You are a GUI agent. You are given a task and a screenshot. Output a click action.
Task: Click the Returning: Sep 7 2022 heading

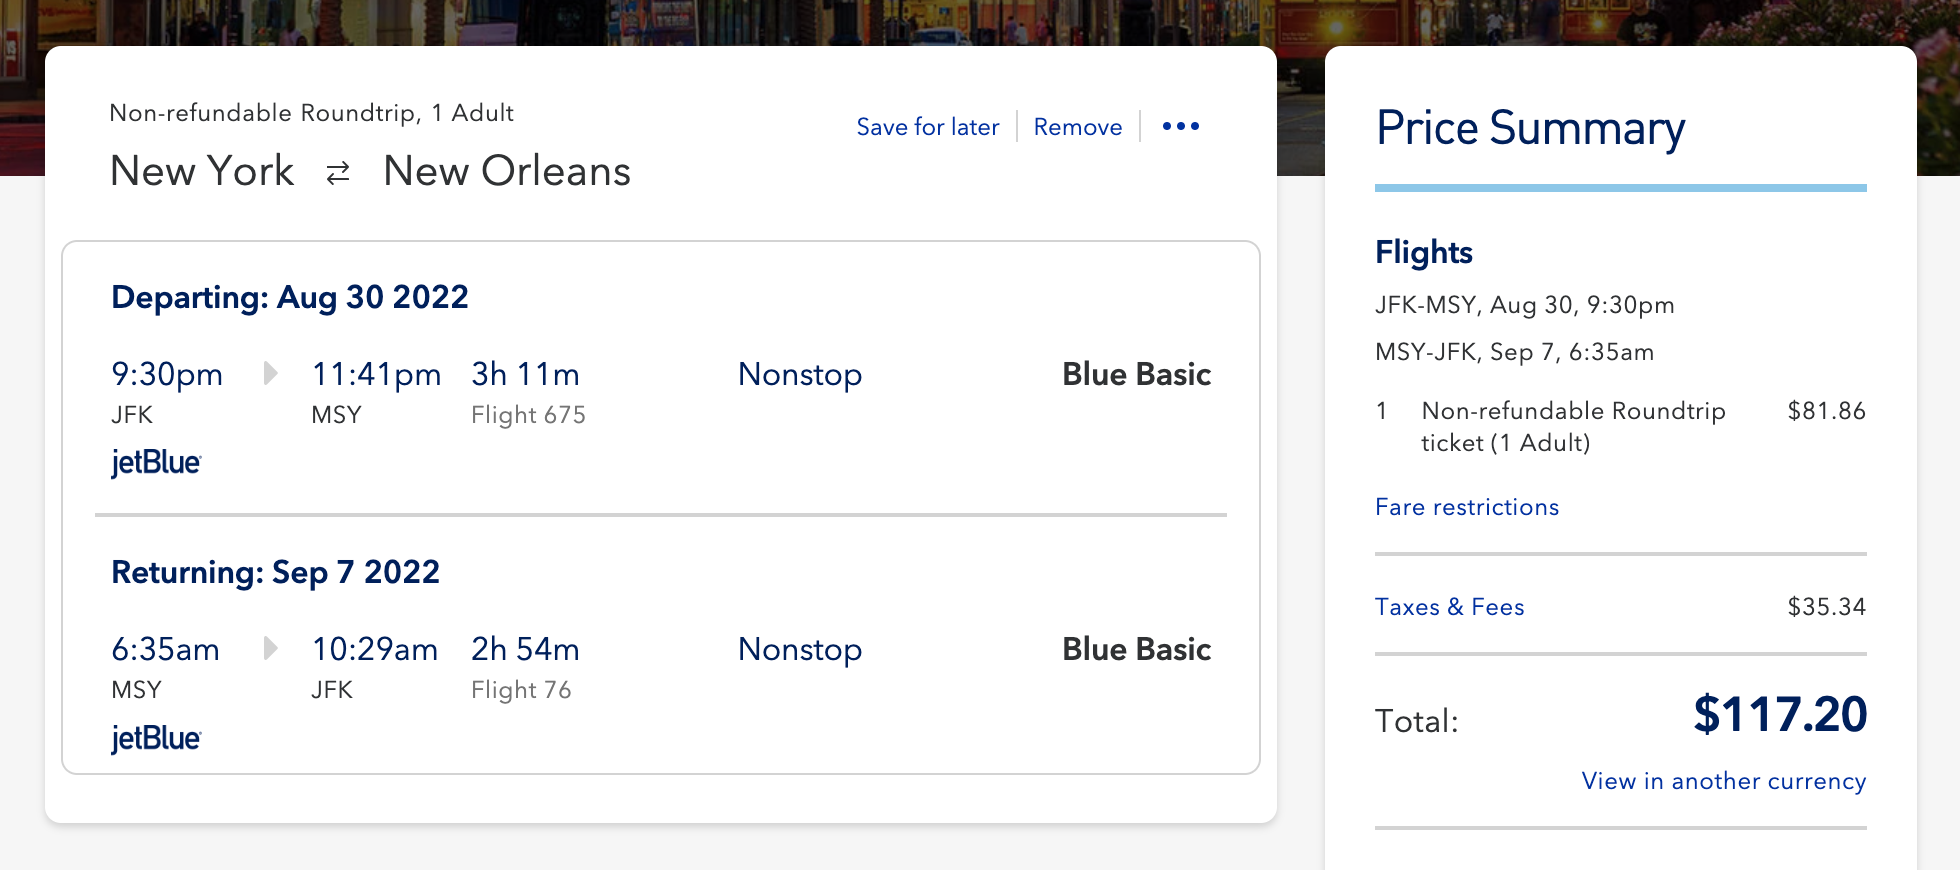pos(276,572)
